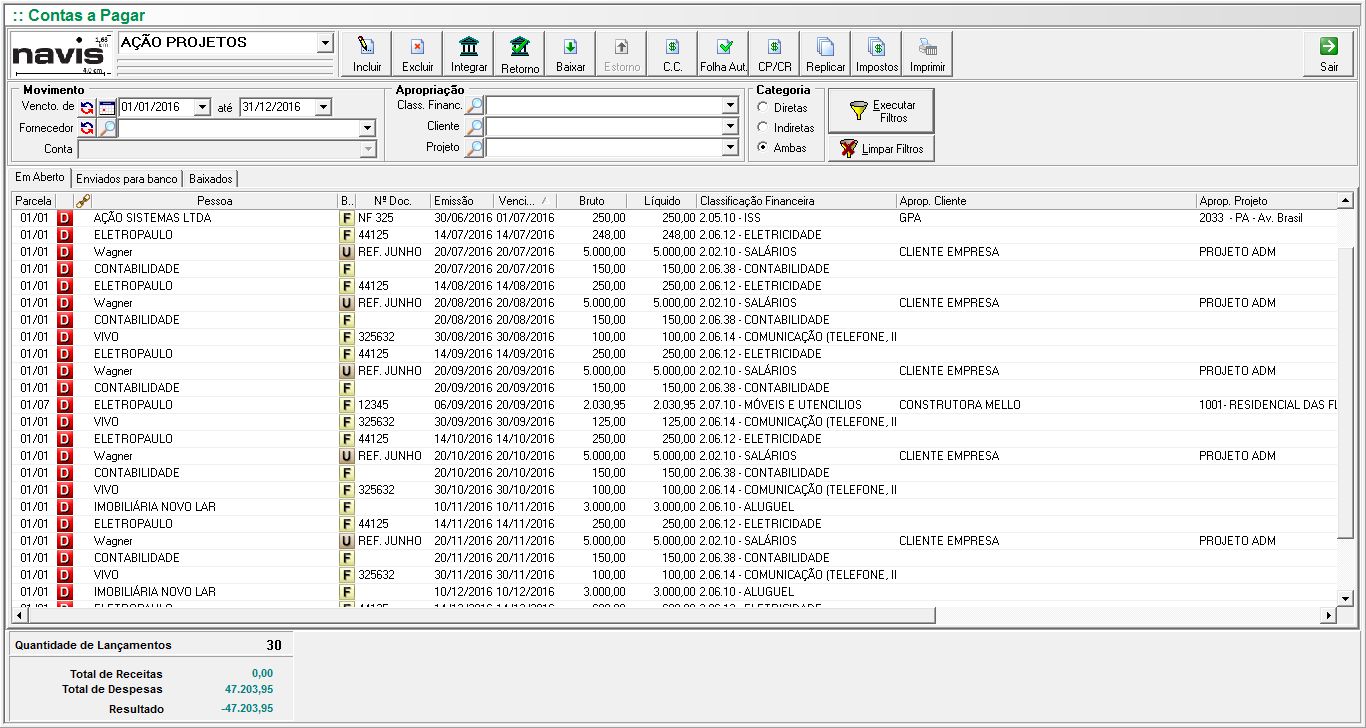This screenshot has width=1366, height=728.
Task: Click the horizontal scrollbar left arrow
Action: tap(19, 615)
